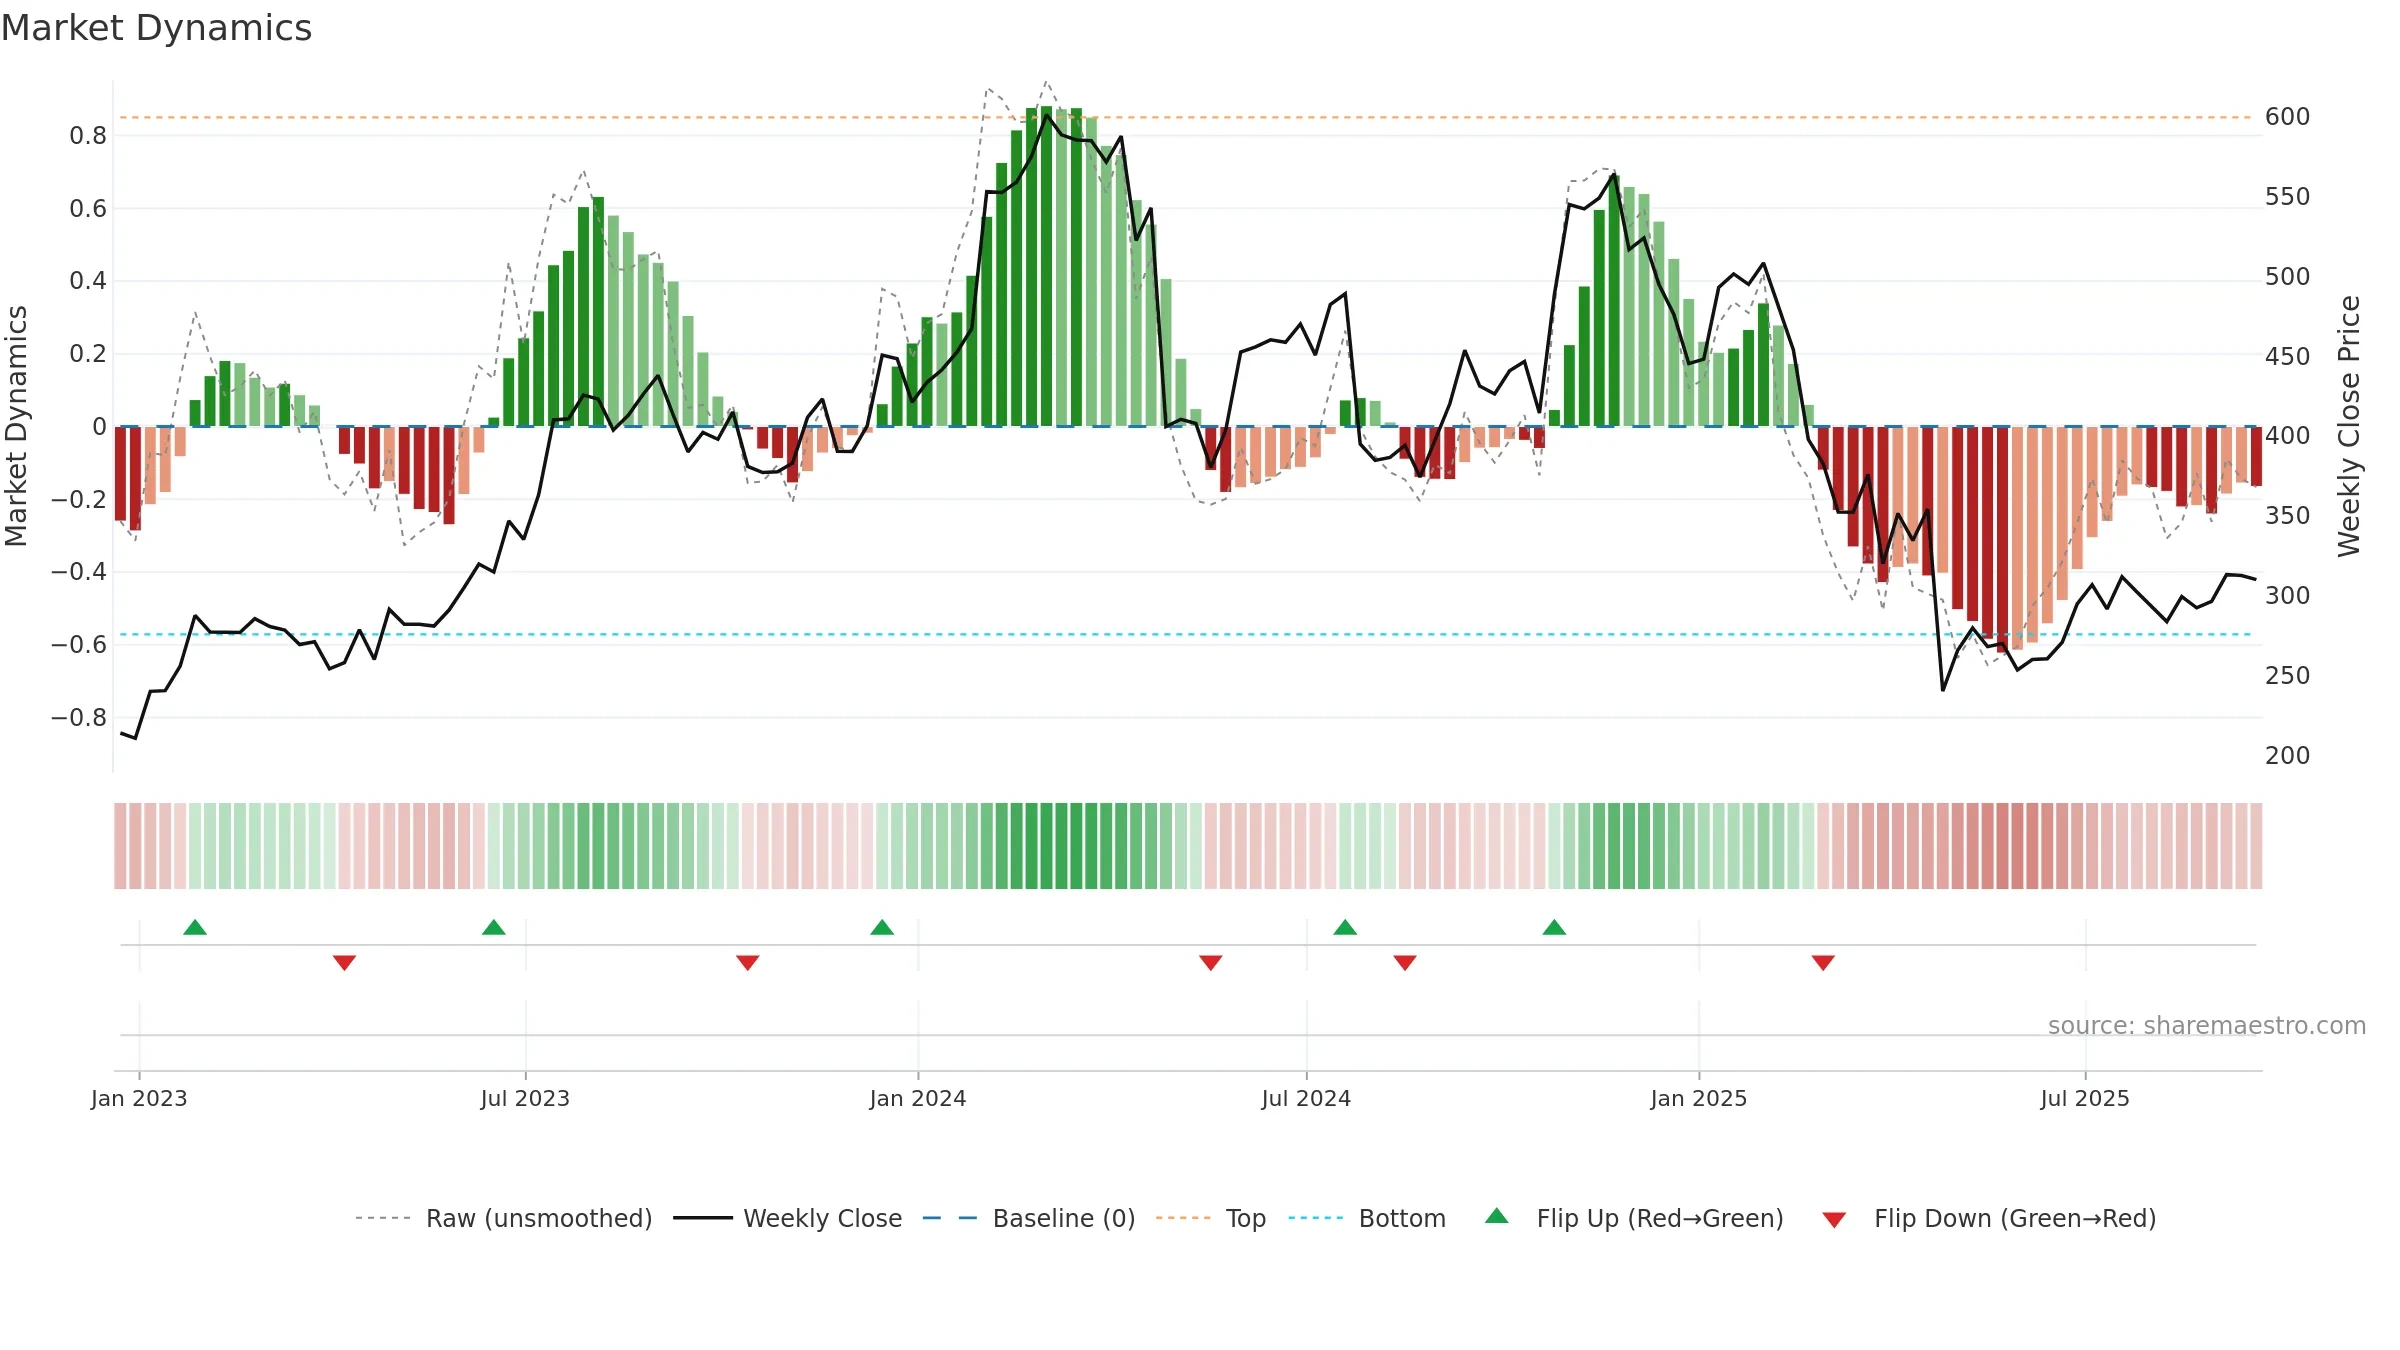The width and height of the screenshot is (2400, 1350).
Task: Click the green flip-up marker just after Jul 2024
Action: pos(1345,927)
